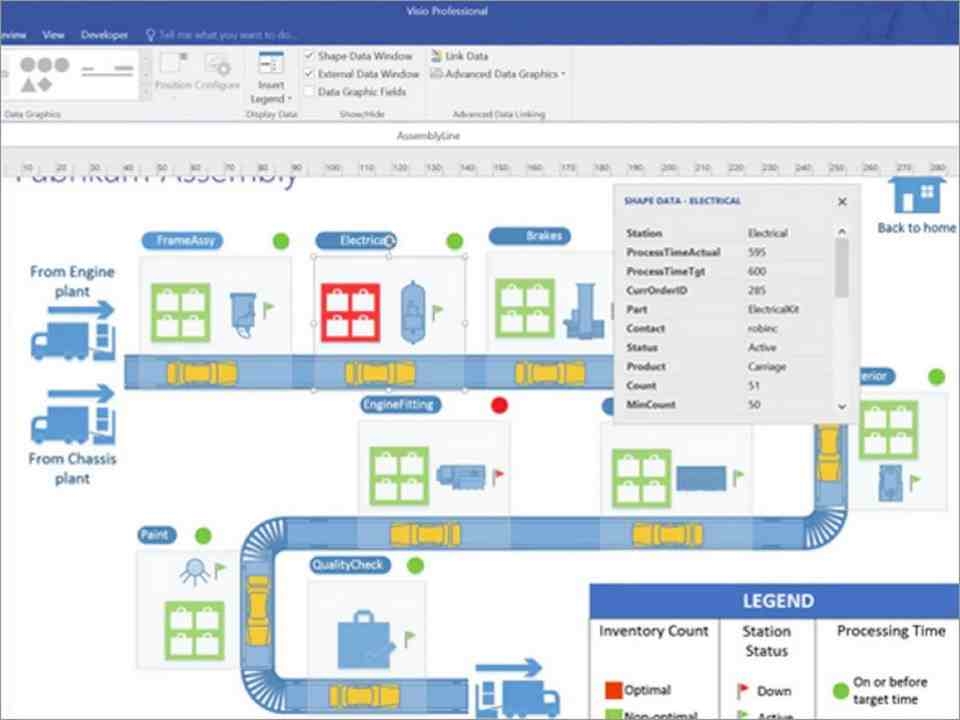
Task: Expand the Data Graphics gallery
Action: pos(146,92)
